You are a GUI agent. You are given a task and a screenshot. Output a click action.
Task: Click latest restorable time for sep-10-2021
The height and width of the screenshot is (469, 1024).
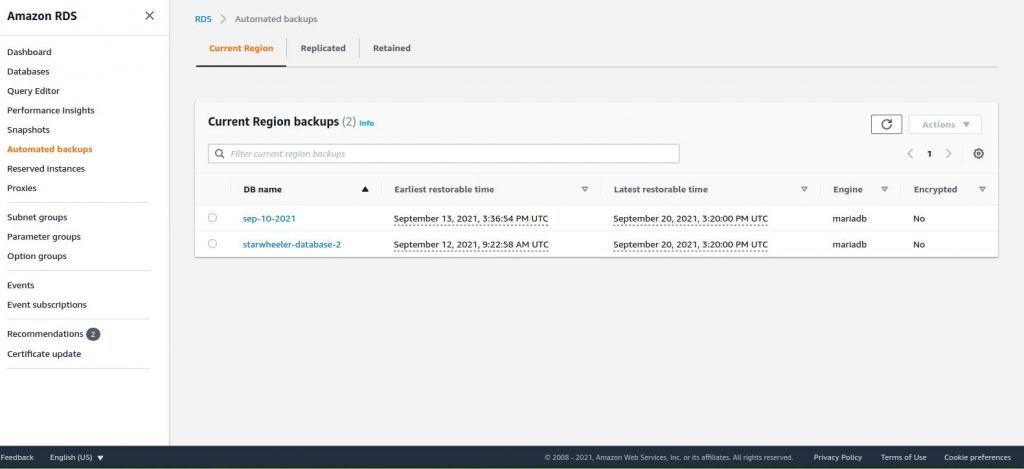690,218
